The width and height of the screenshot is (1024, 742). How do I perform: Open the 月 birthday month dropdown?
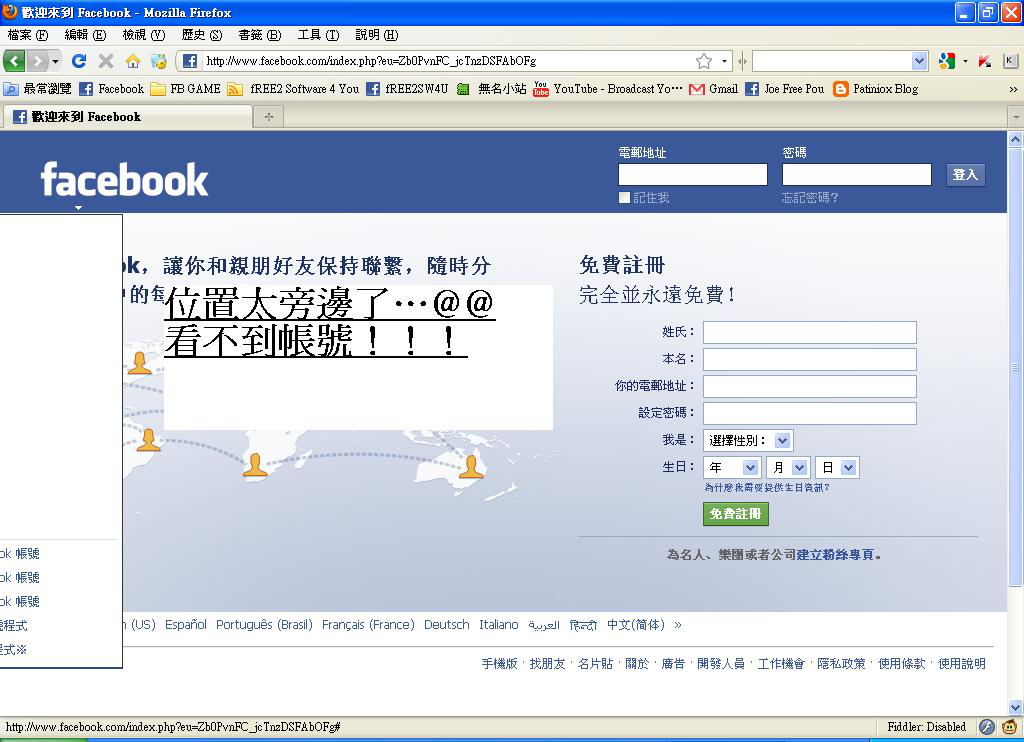point(788,467)
